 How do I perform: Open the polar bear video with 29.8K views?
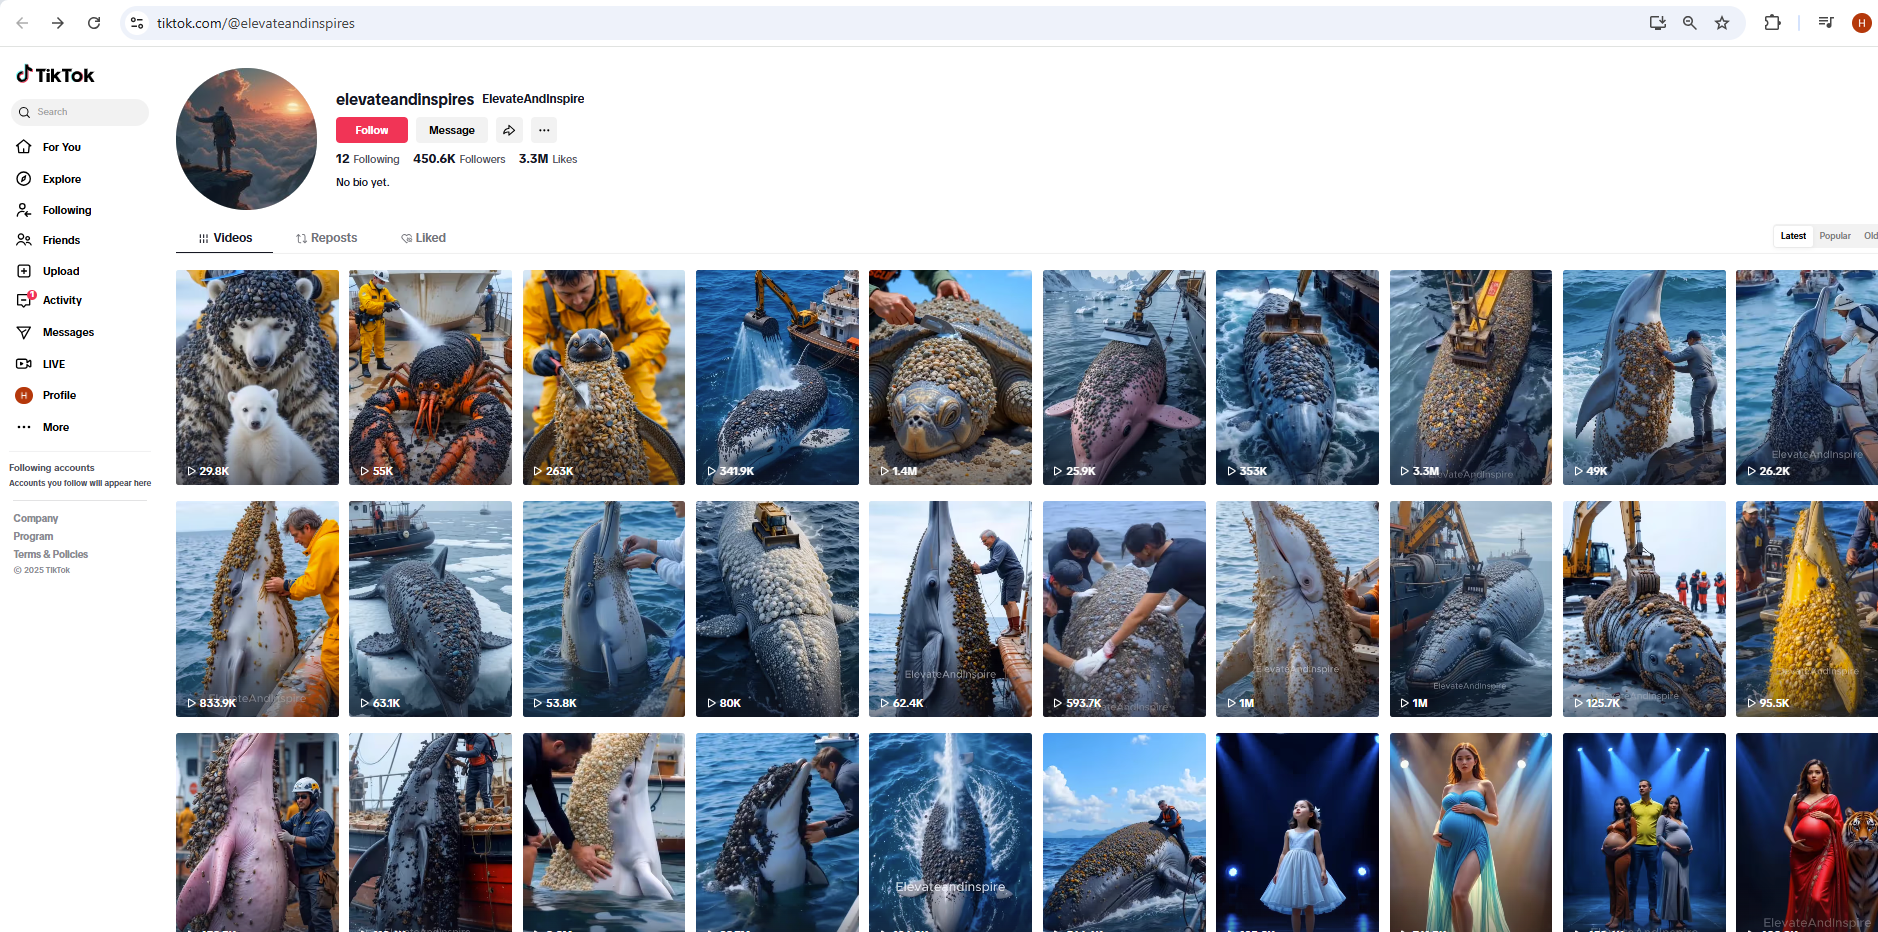[x=257, y=377]
